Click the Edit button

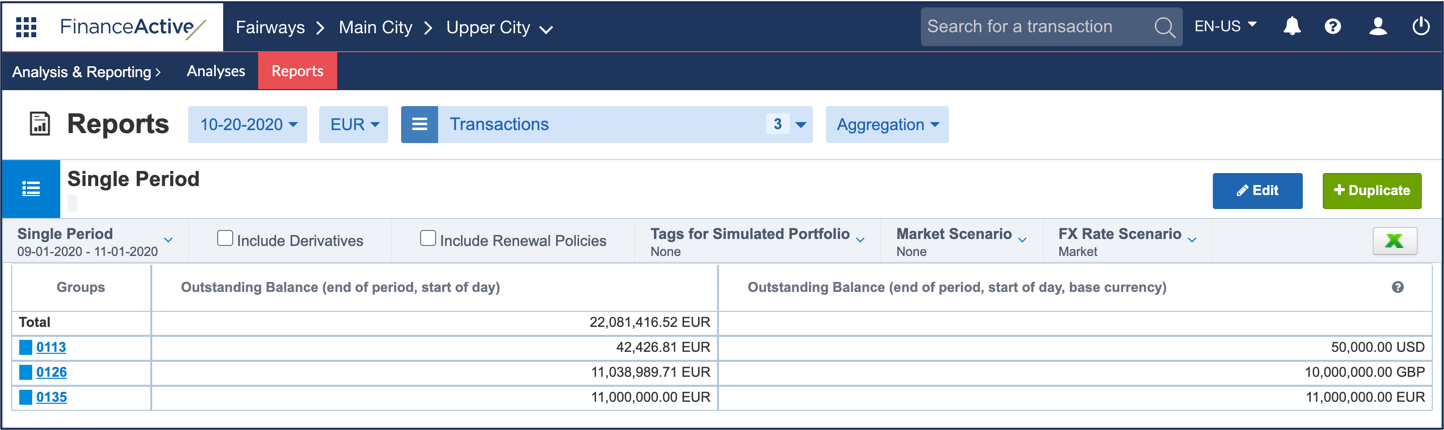[x=1257, y=190]
